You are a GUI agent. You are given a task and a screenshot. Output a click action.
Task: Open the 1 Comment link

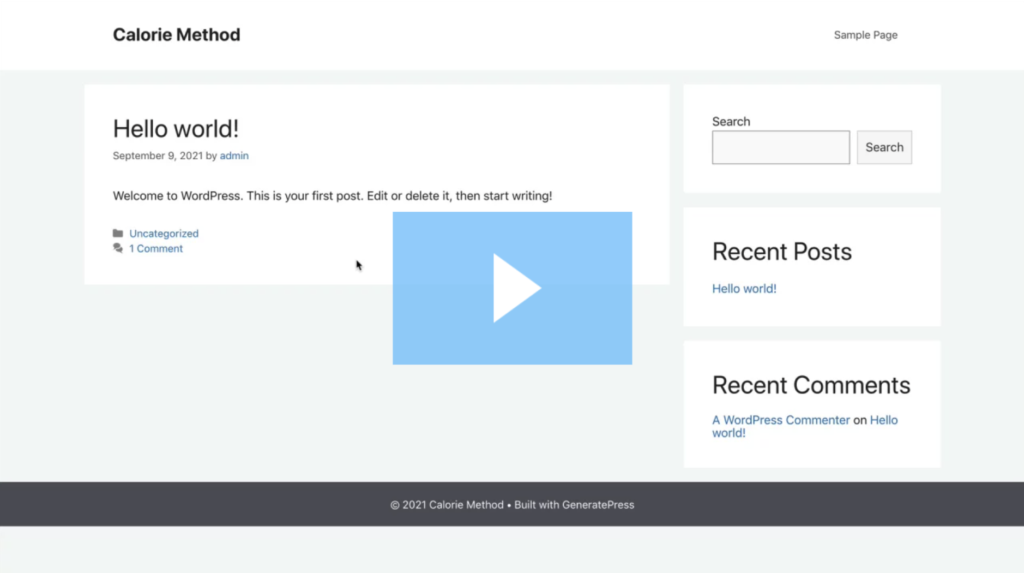coord(156,248)
